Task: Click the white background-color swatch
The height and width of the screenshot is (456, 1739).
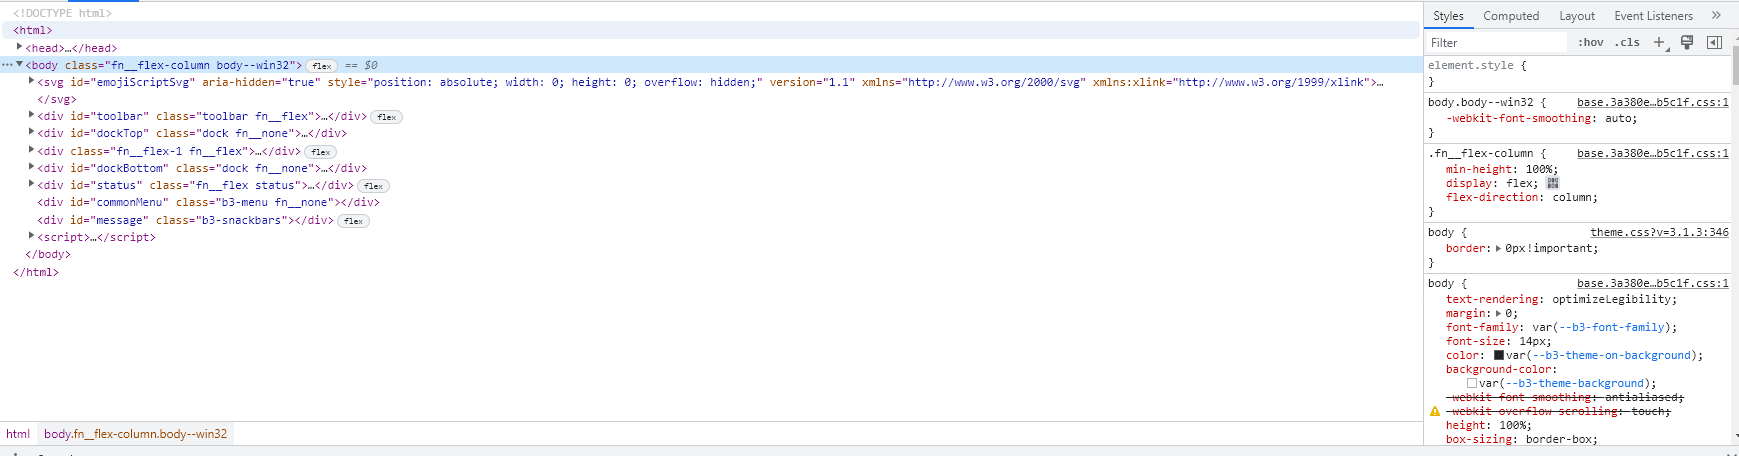Action: point(1472,383)
